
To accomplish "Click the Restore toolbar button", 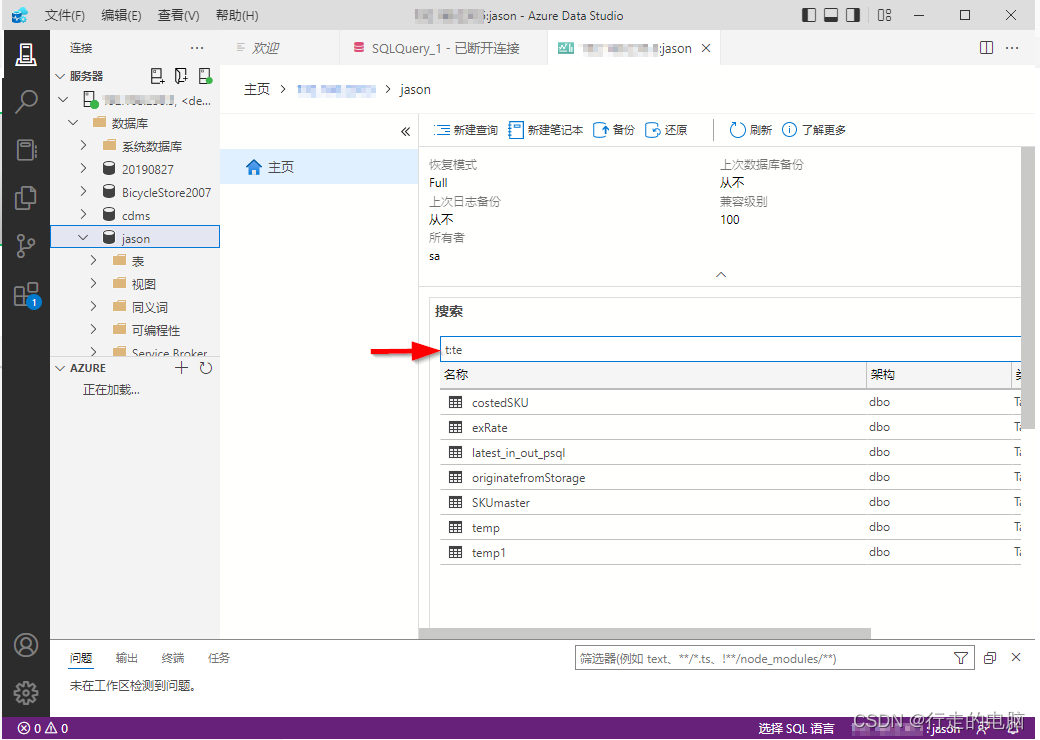I will pyautogui.click(x=666, y=130).
